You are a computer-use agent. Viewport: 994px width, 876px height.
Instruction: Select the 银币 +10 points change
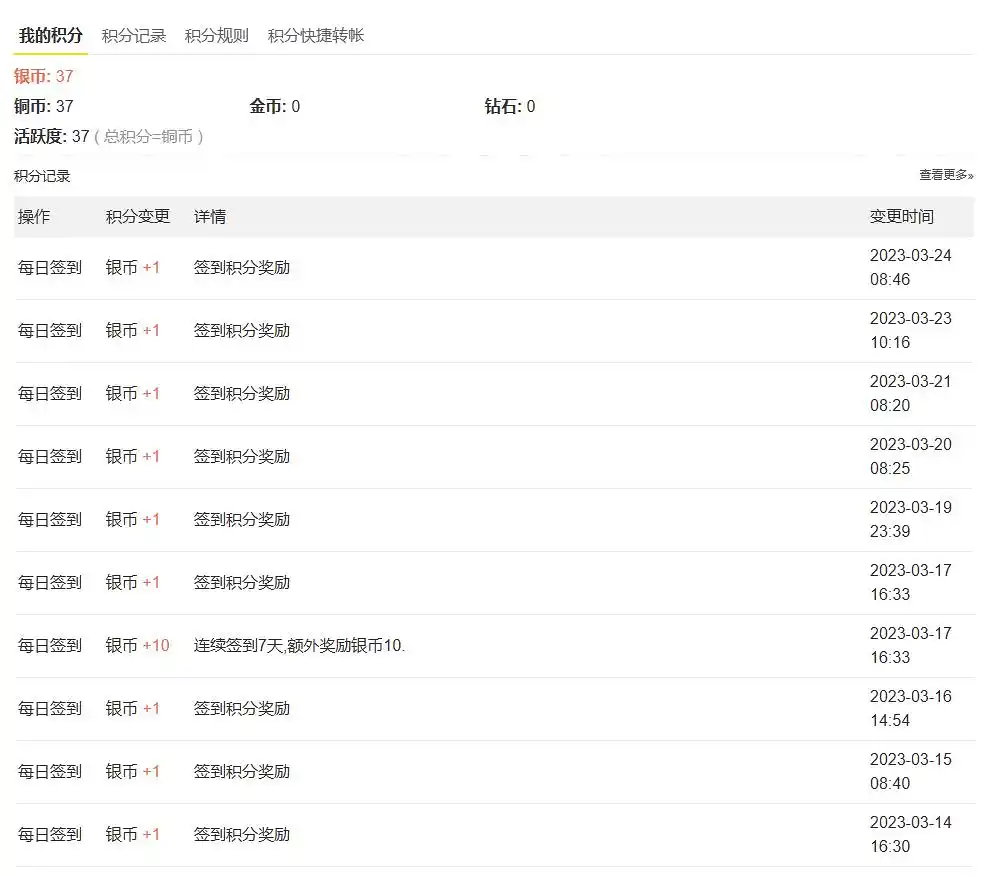[138, 646]
